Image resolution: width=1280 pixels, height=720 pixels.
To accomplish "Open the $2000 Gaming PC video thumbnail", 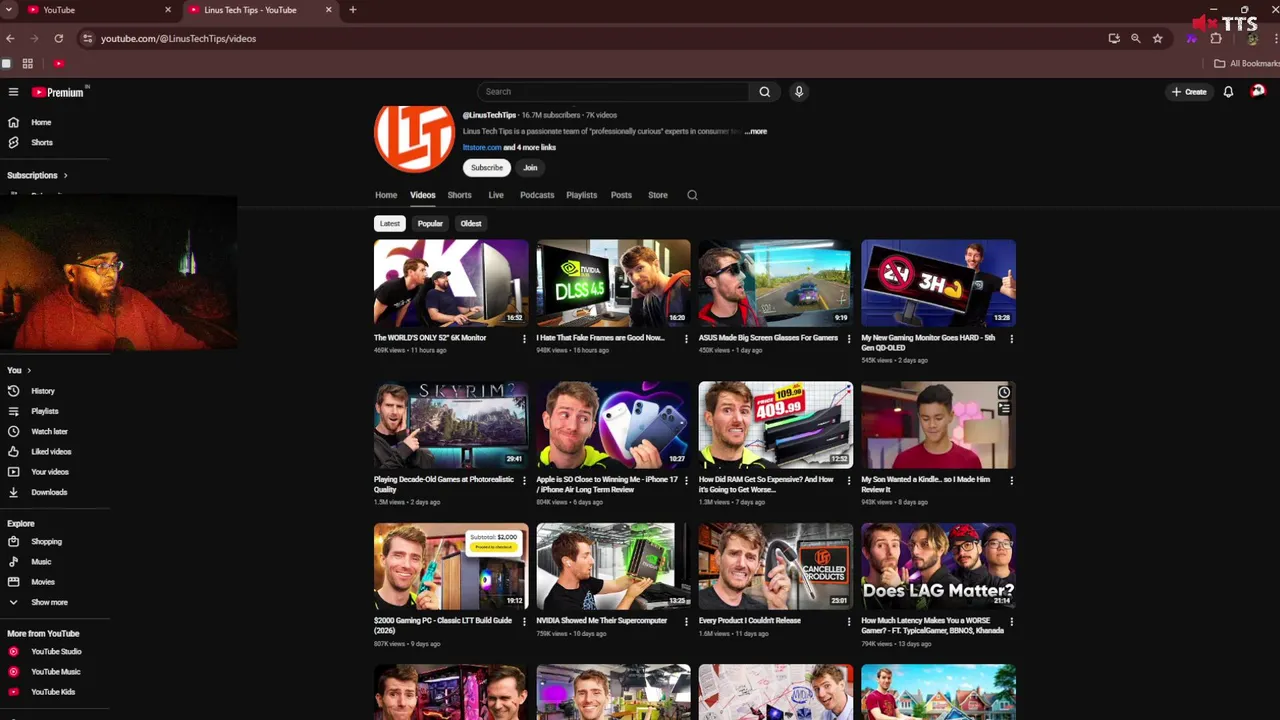I will point(451,567).
